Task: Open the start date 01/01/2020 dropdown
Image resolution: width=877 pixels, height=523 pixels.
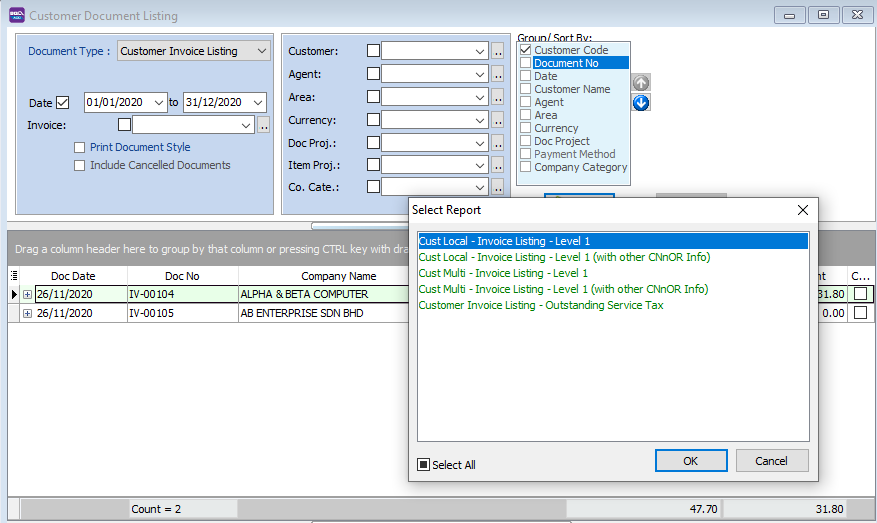Action: [159, 103]
